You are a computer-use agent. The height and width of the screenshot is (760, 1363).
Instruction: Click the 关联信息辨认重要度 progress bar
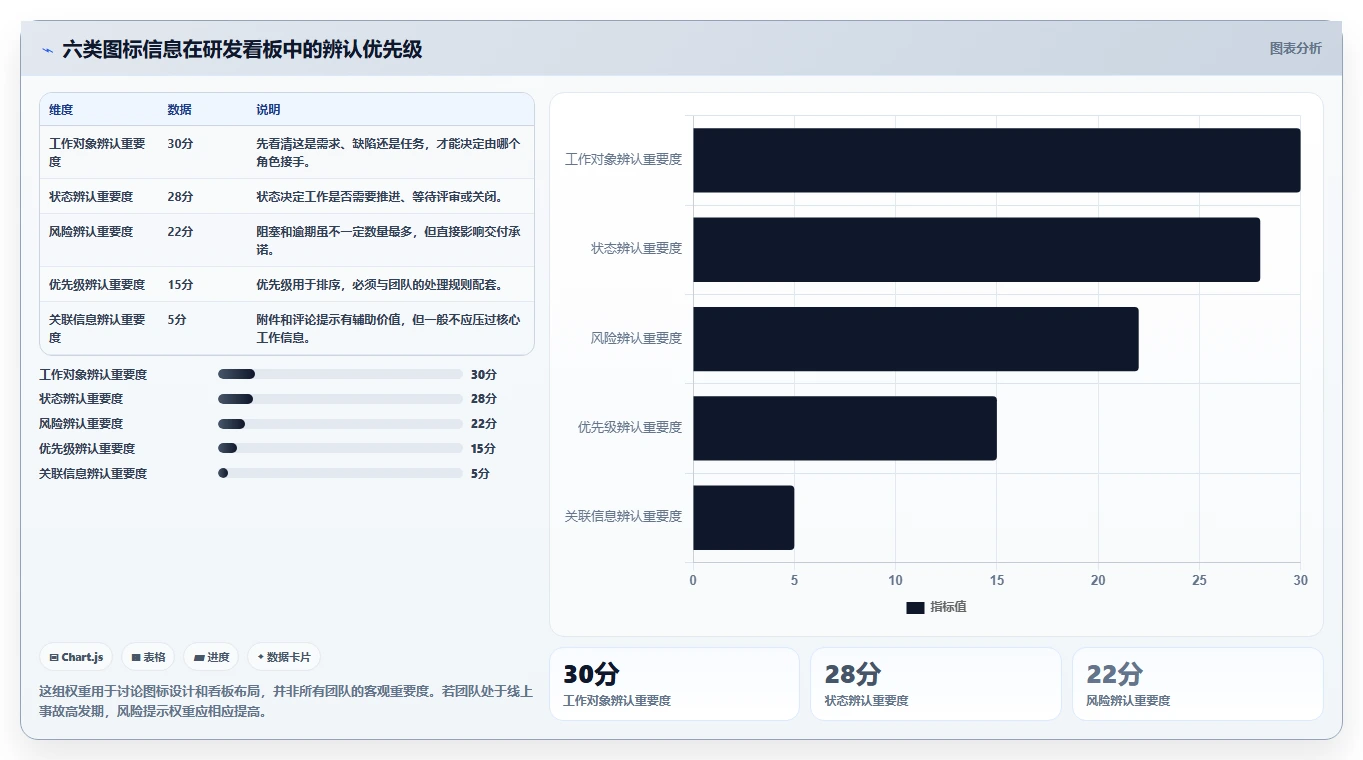pos(340,473)
